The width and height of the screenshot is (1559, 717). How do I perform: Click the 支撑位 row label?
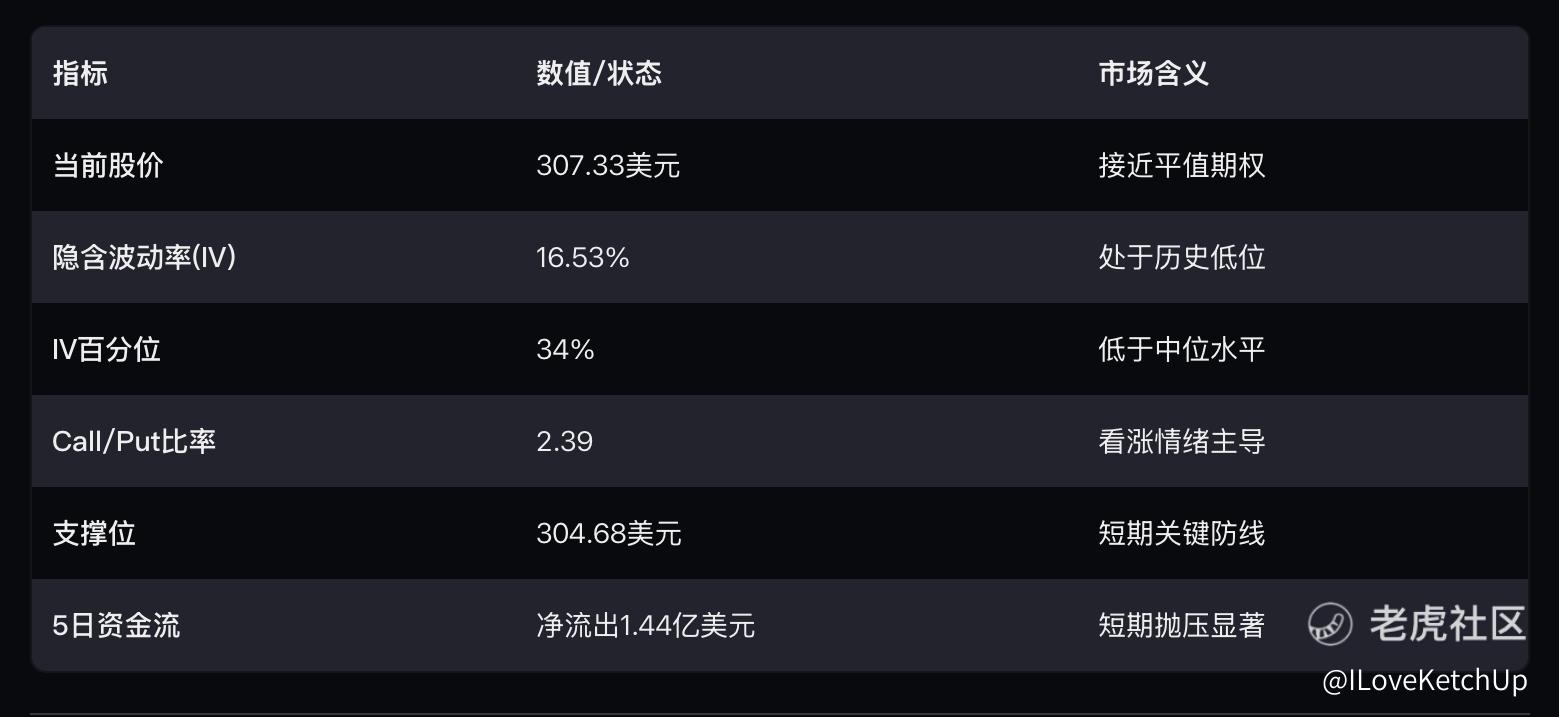[x=94, y=533]
